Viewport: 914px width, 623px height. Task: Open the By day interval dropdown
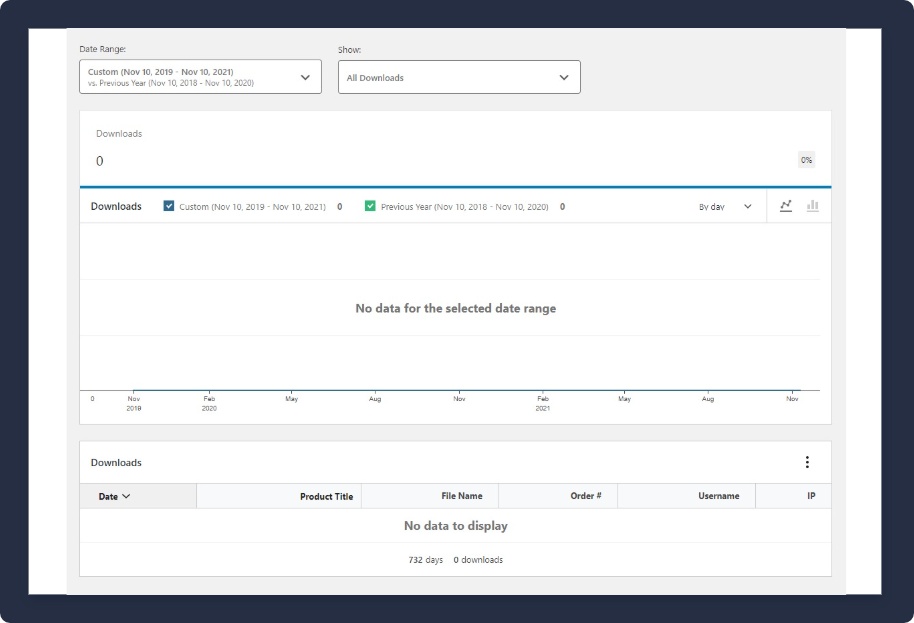725,207
